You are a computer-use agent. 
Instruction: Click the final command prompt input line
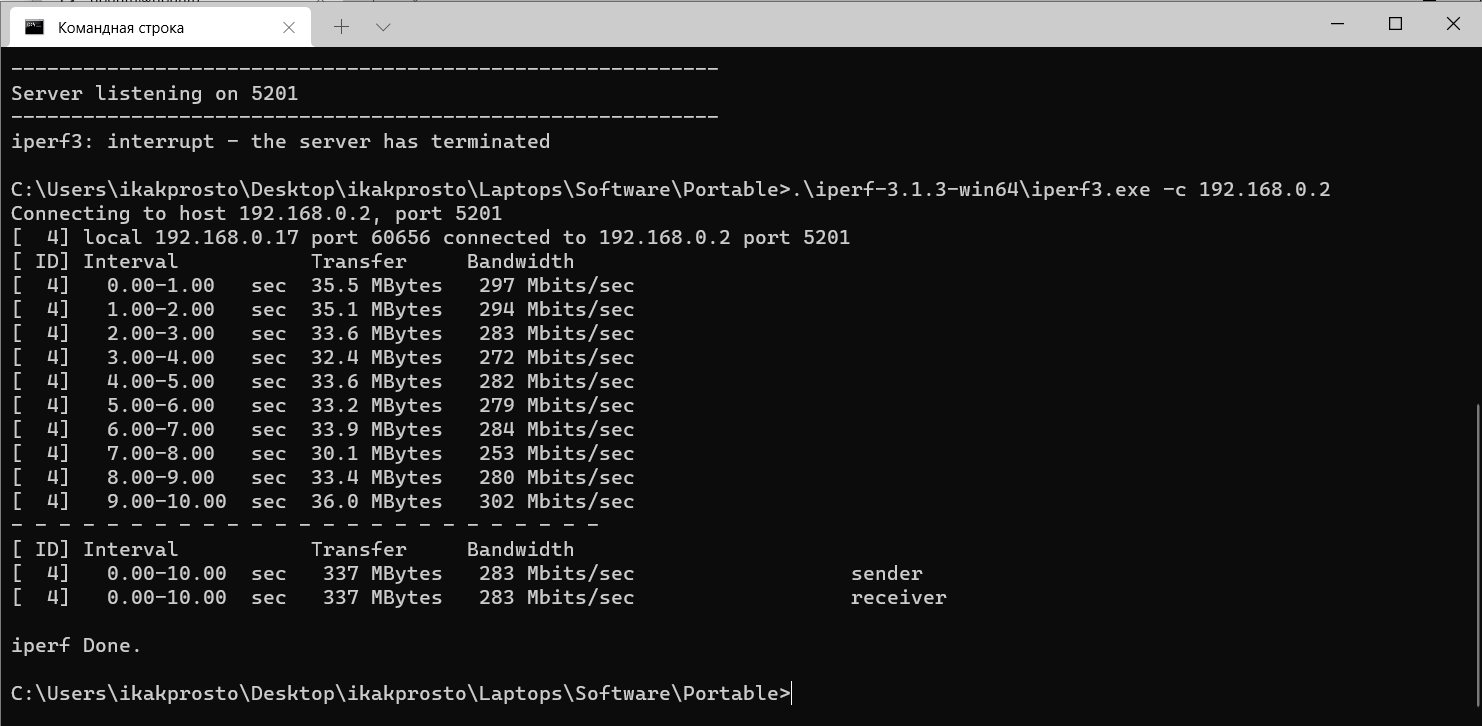(402, 693)
